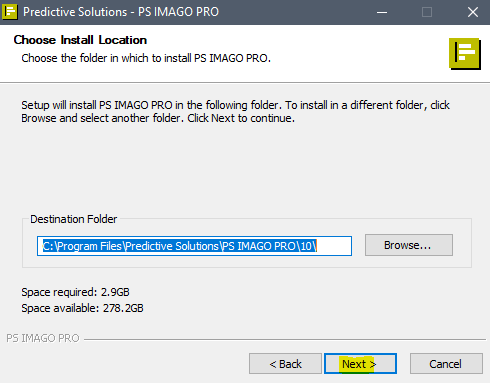The image size is (490, 383).
Task: Minimize the installer window
Action: pyautogui.click(x=382, y=12)
